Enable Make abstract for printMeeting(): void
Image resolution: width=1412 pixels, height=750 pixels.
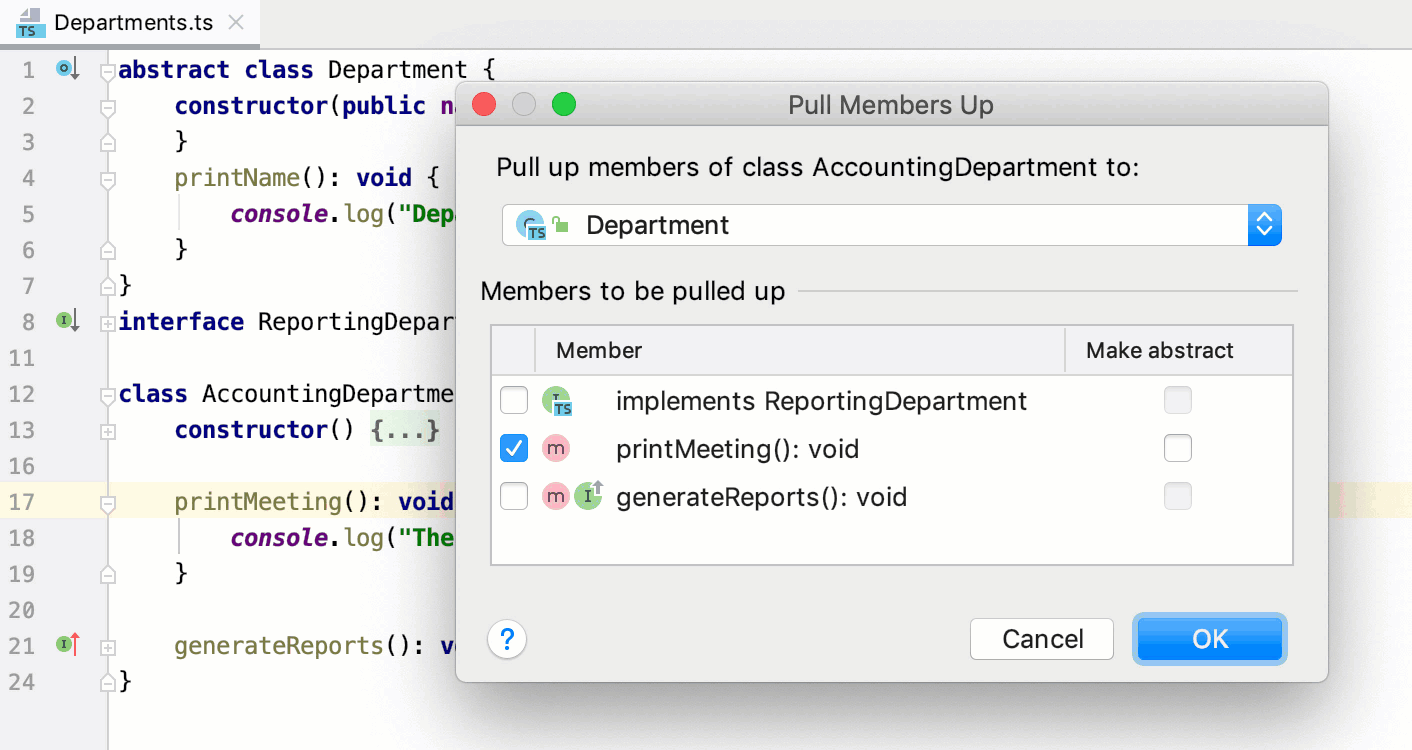pos(1178,448)
